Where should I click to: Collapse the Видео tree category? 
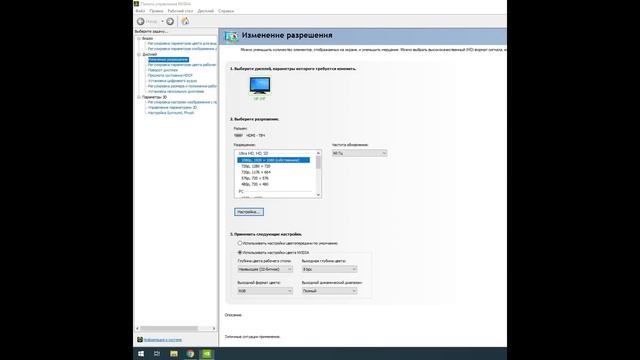pyautogui.click(x=139, y=38)
